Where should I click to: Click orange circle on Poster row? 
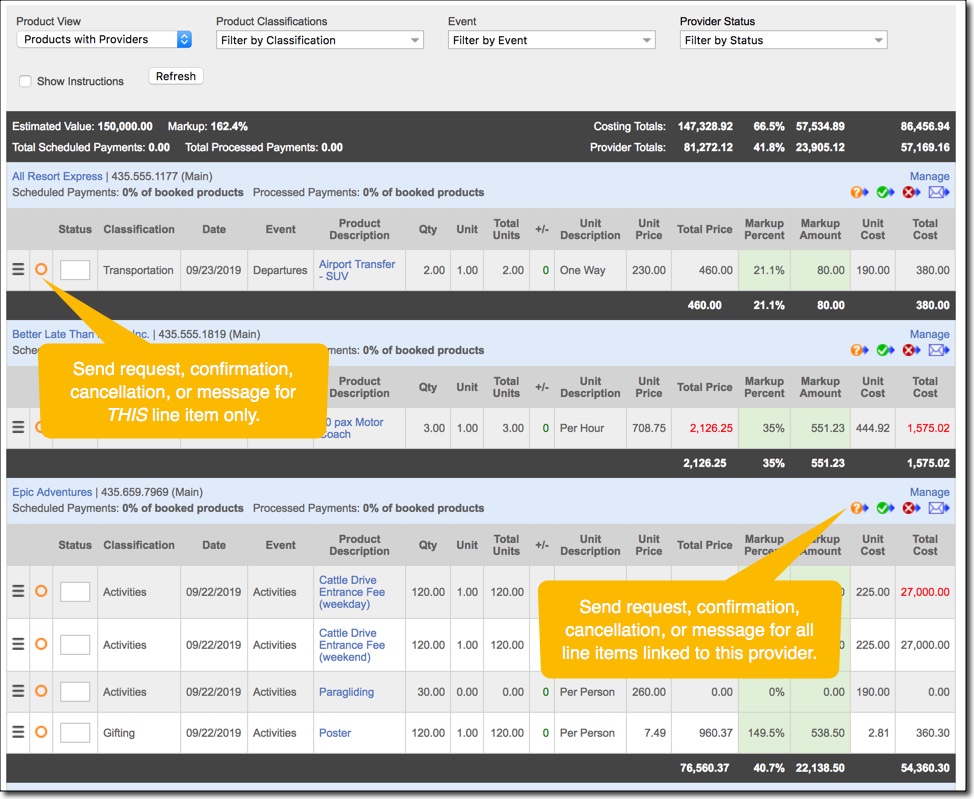pyautogui.click(x=41, y=733)
